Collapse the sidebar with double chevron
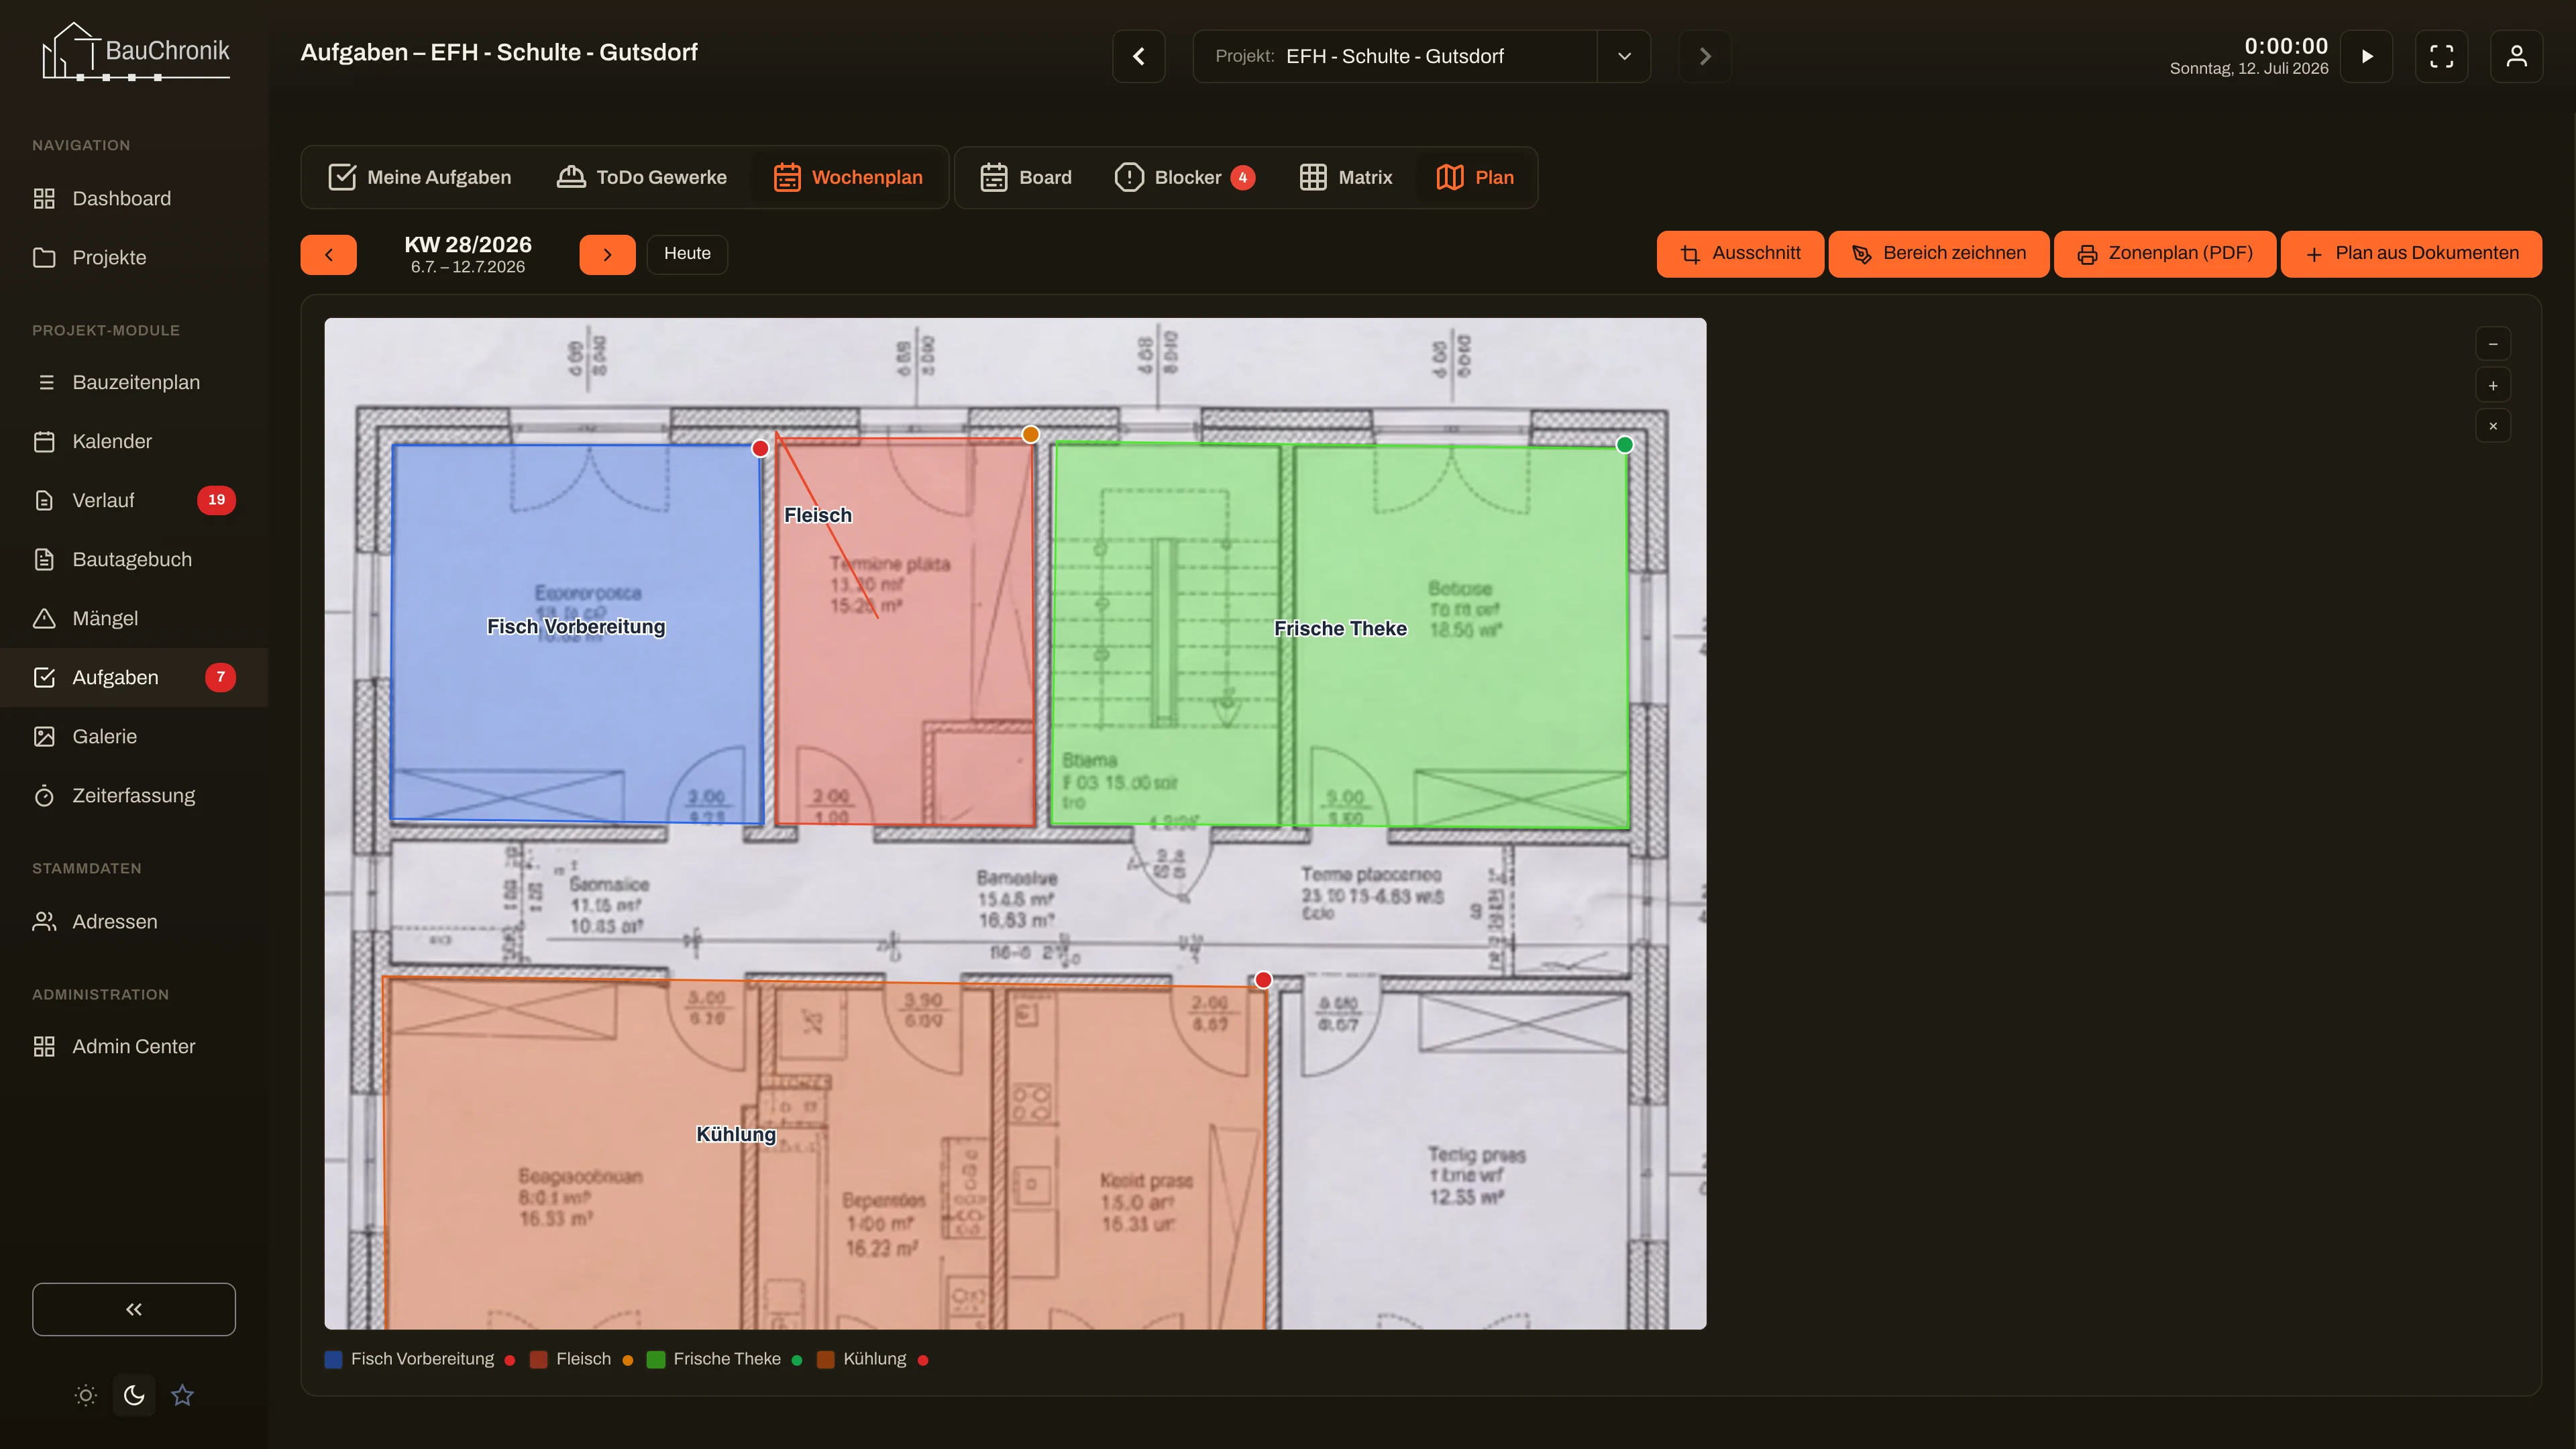This screenshot has height=1449, width=2576. click(x=134, y=1309)
